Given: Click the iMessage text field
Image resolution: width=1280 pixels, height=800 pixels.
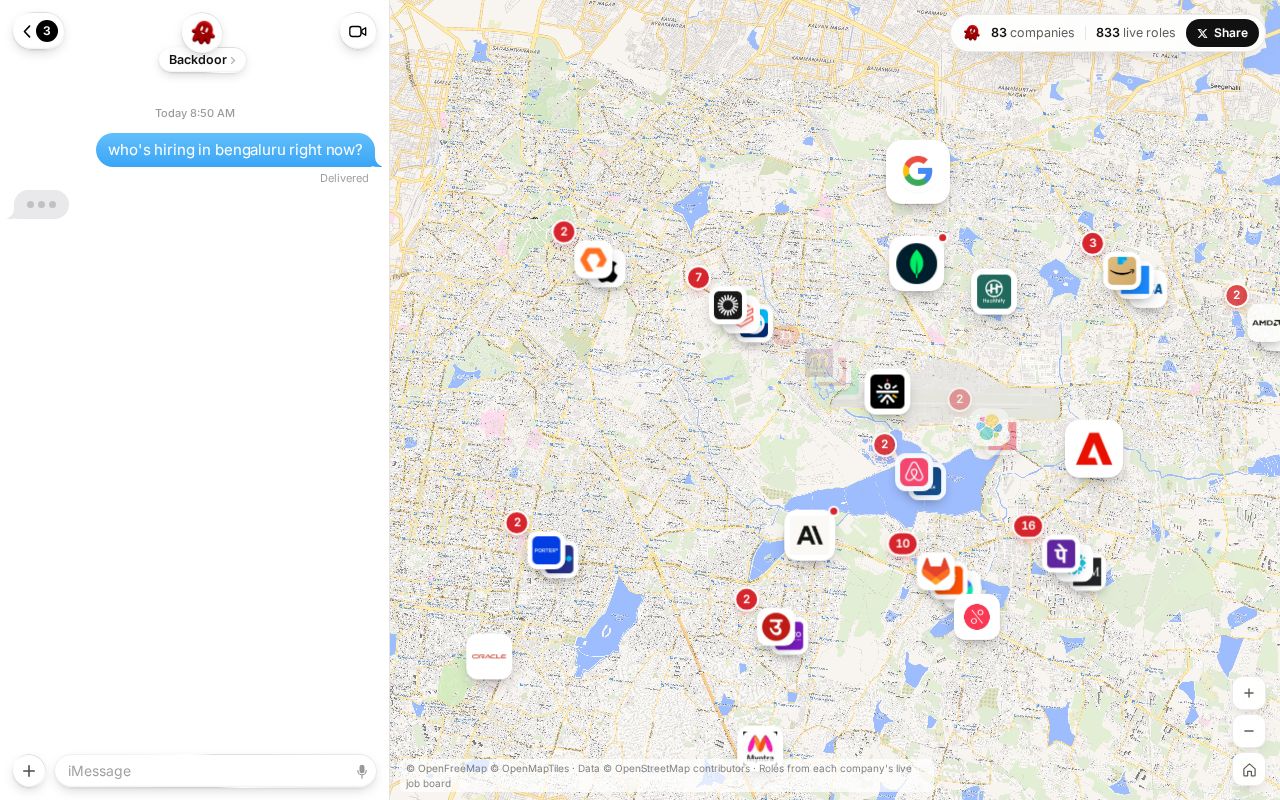Looking at the screenshot, I should click(x=215, y=771).
